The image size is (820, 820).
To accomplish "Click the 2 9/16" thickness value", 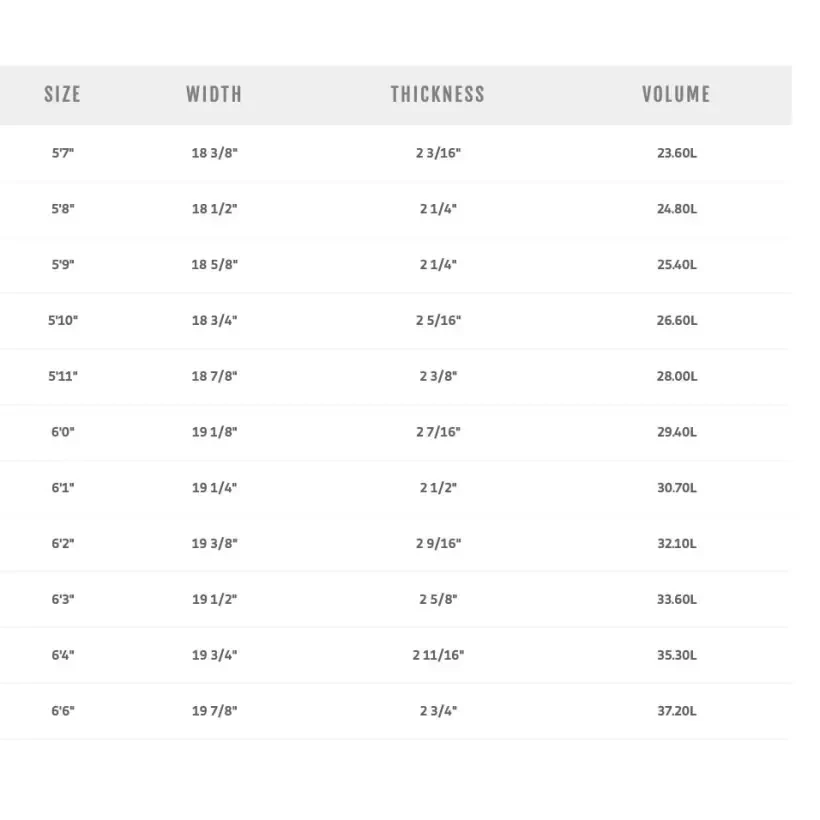I will click(x=438, y=544).
